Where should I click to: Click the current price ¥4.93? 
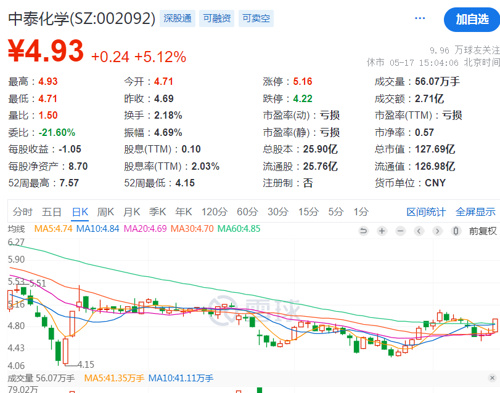(46, 51)
